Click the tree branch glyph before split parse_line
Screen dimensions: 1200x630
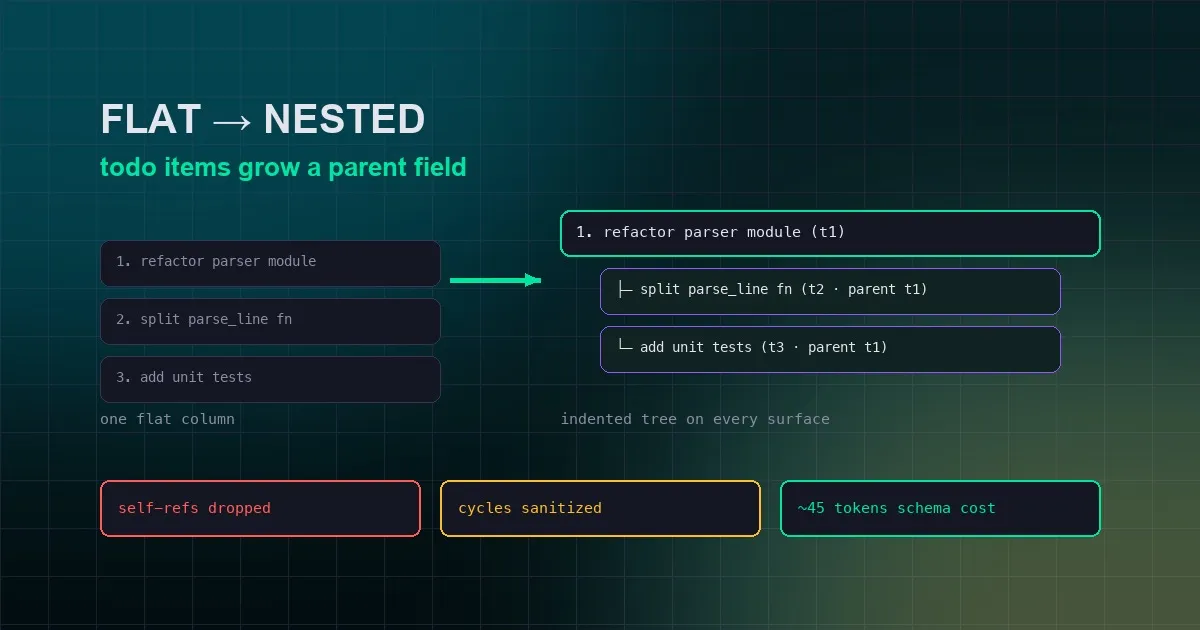tap(625, 290)
